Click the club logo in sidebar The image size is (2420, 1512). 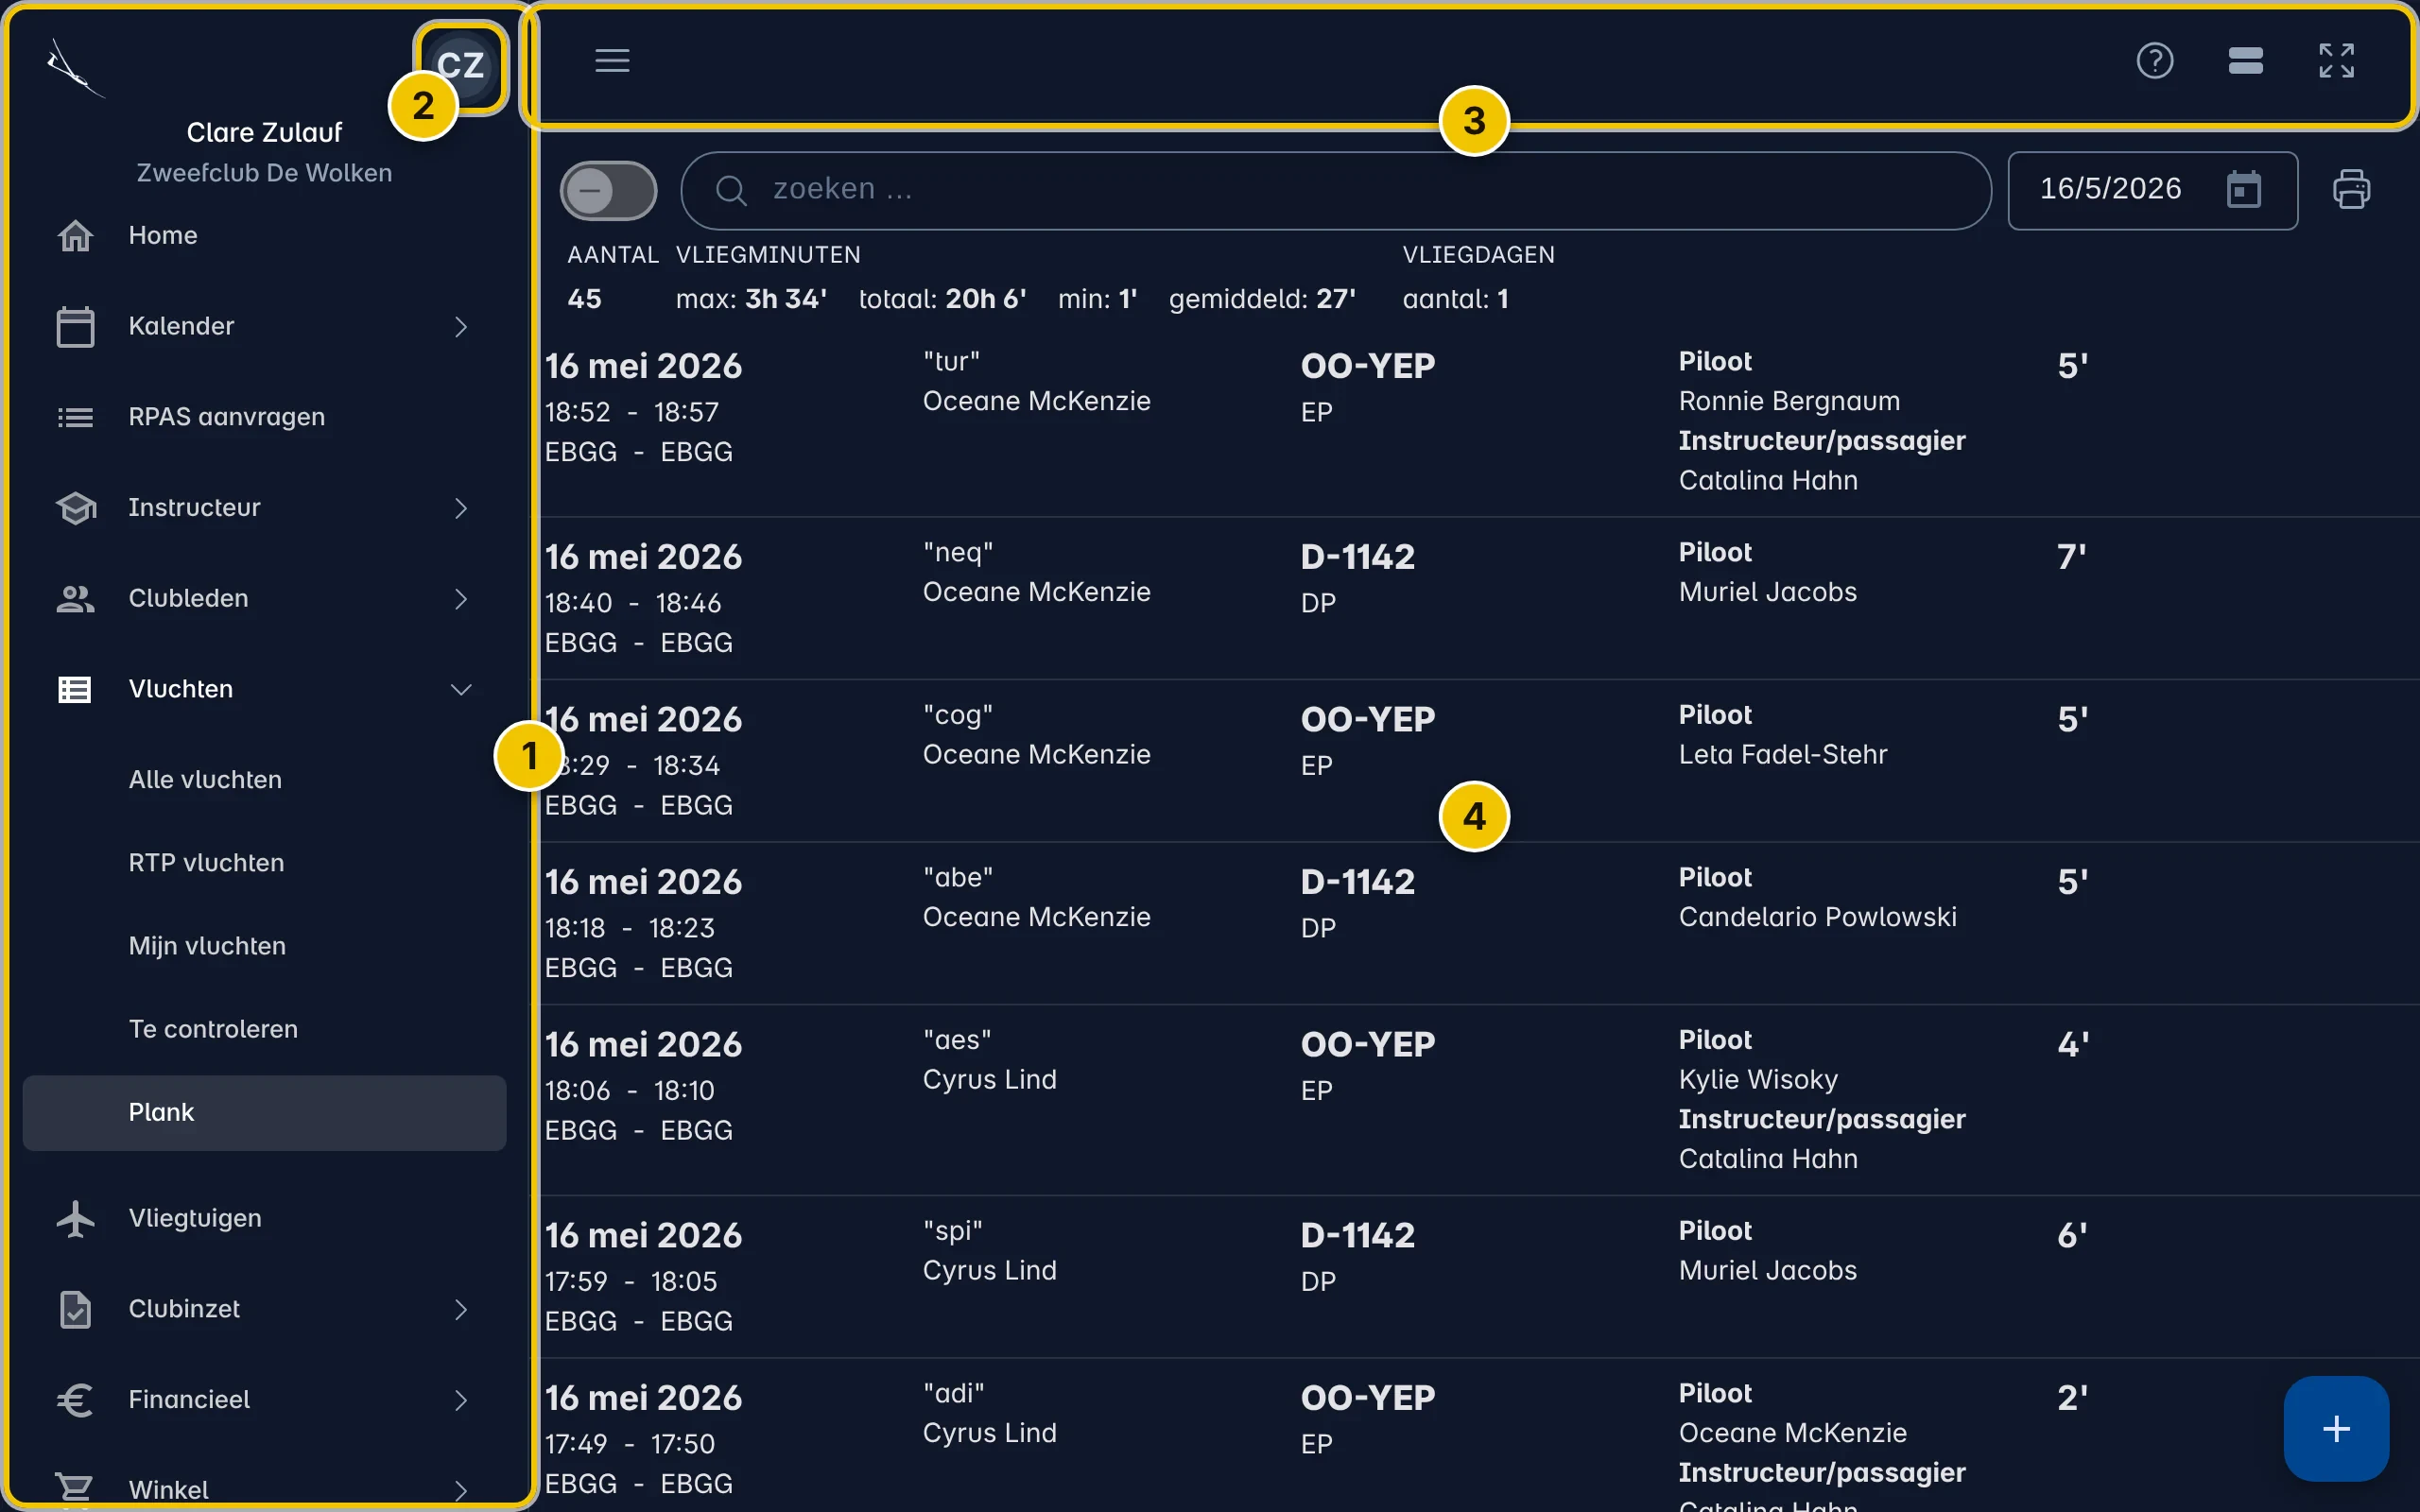[75, 68]
